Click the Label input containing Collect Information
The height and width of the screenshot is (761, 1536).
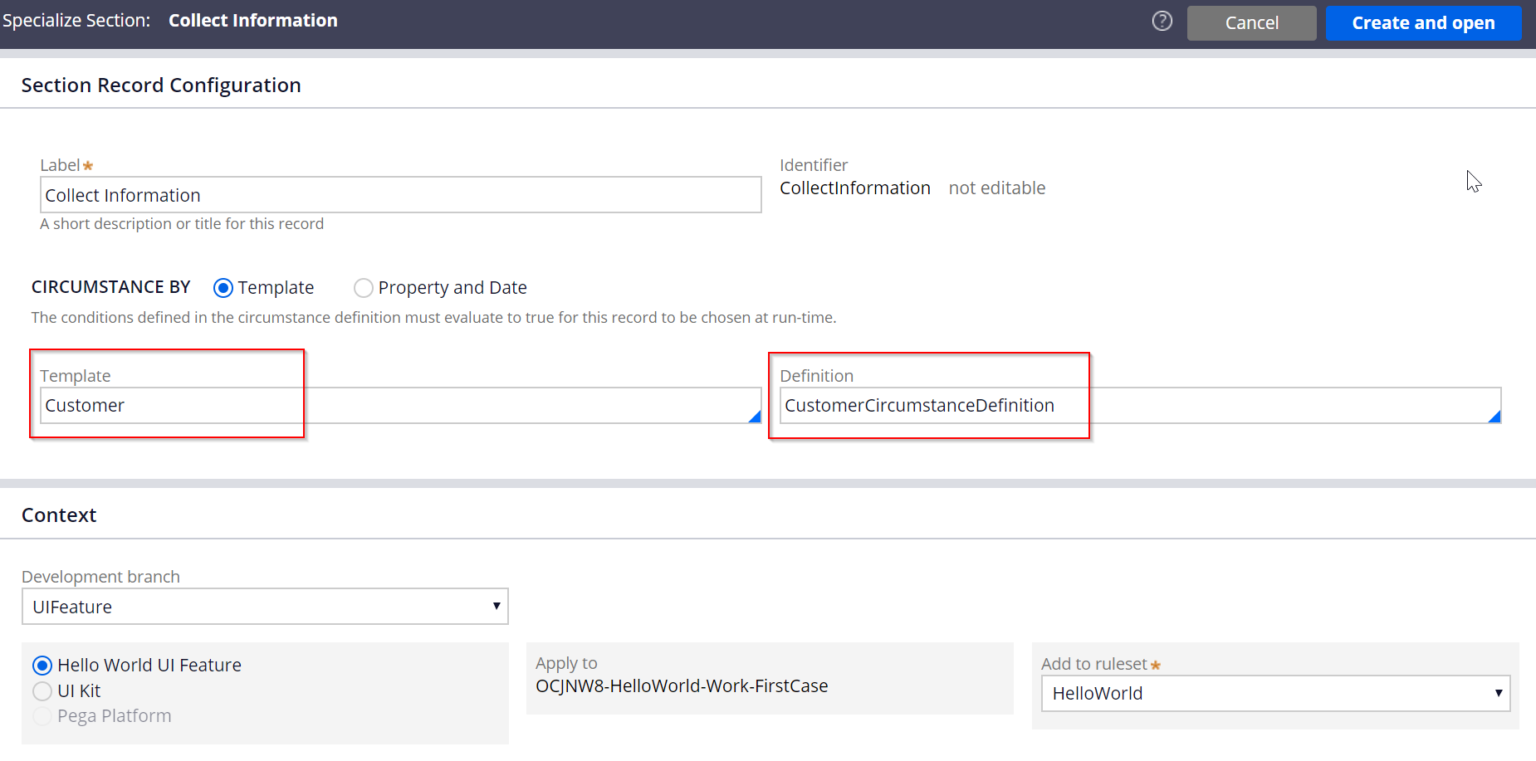400,194
